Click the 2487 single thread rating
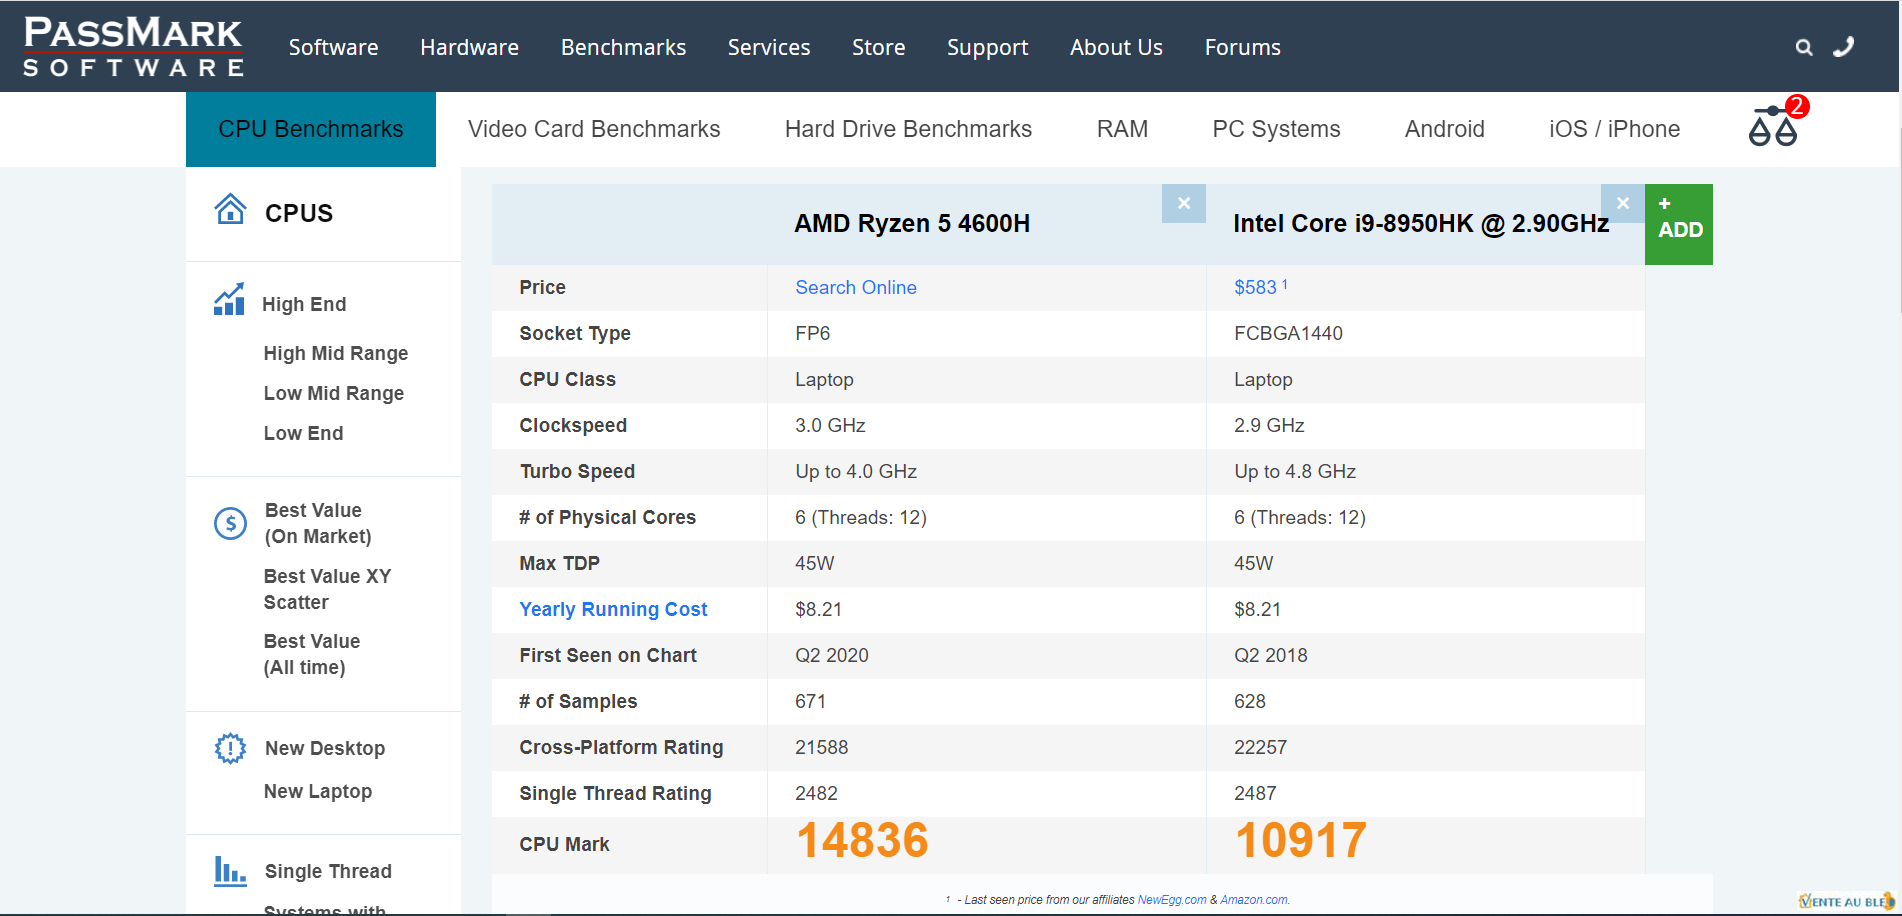The height and width of the screenshot is (916, 1902). [x=1255, y=793]
